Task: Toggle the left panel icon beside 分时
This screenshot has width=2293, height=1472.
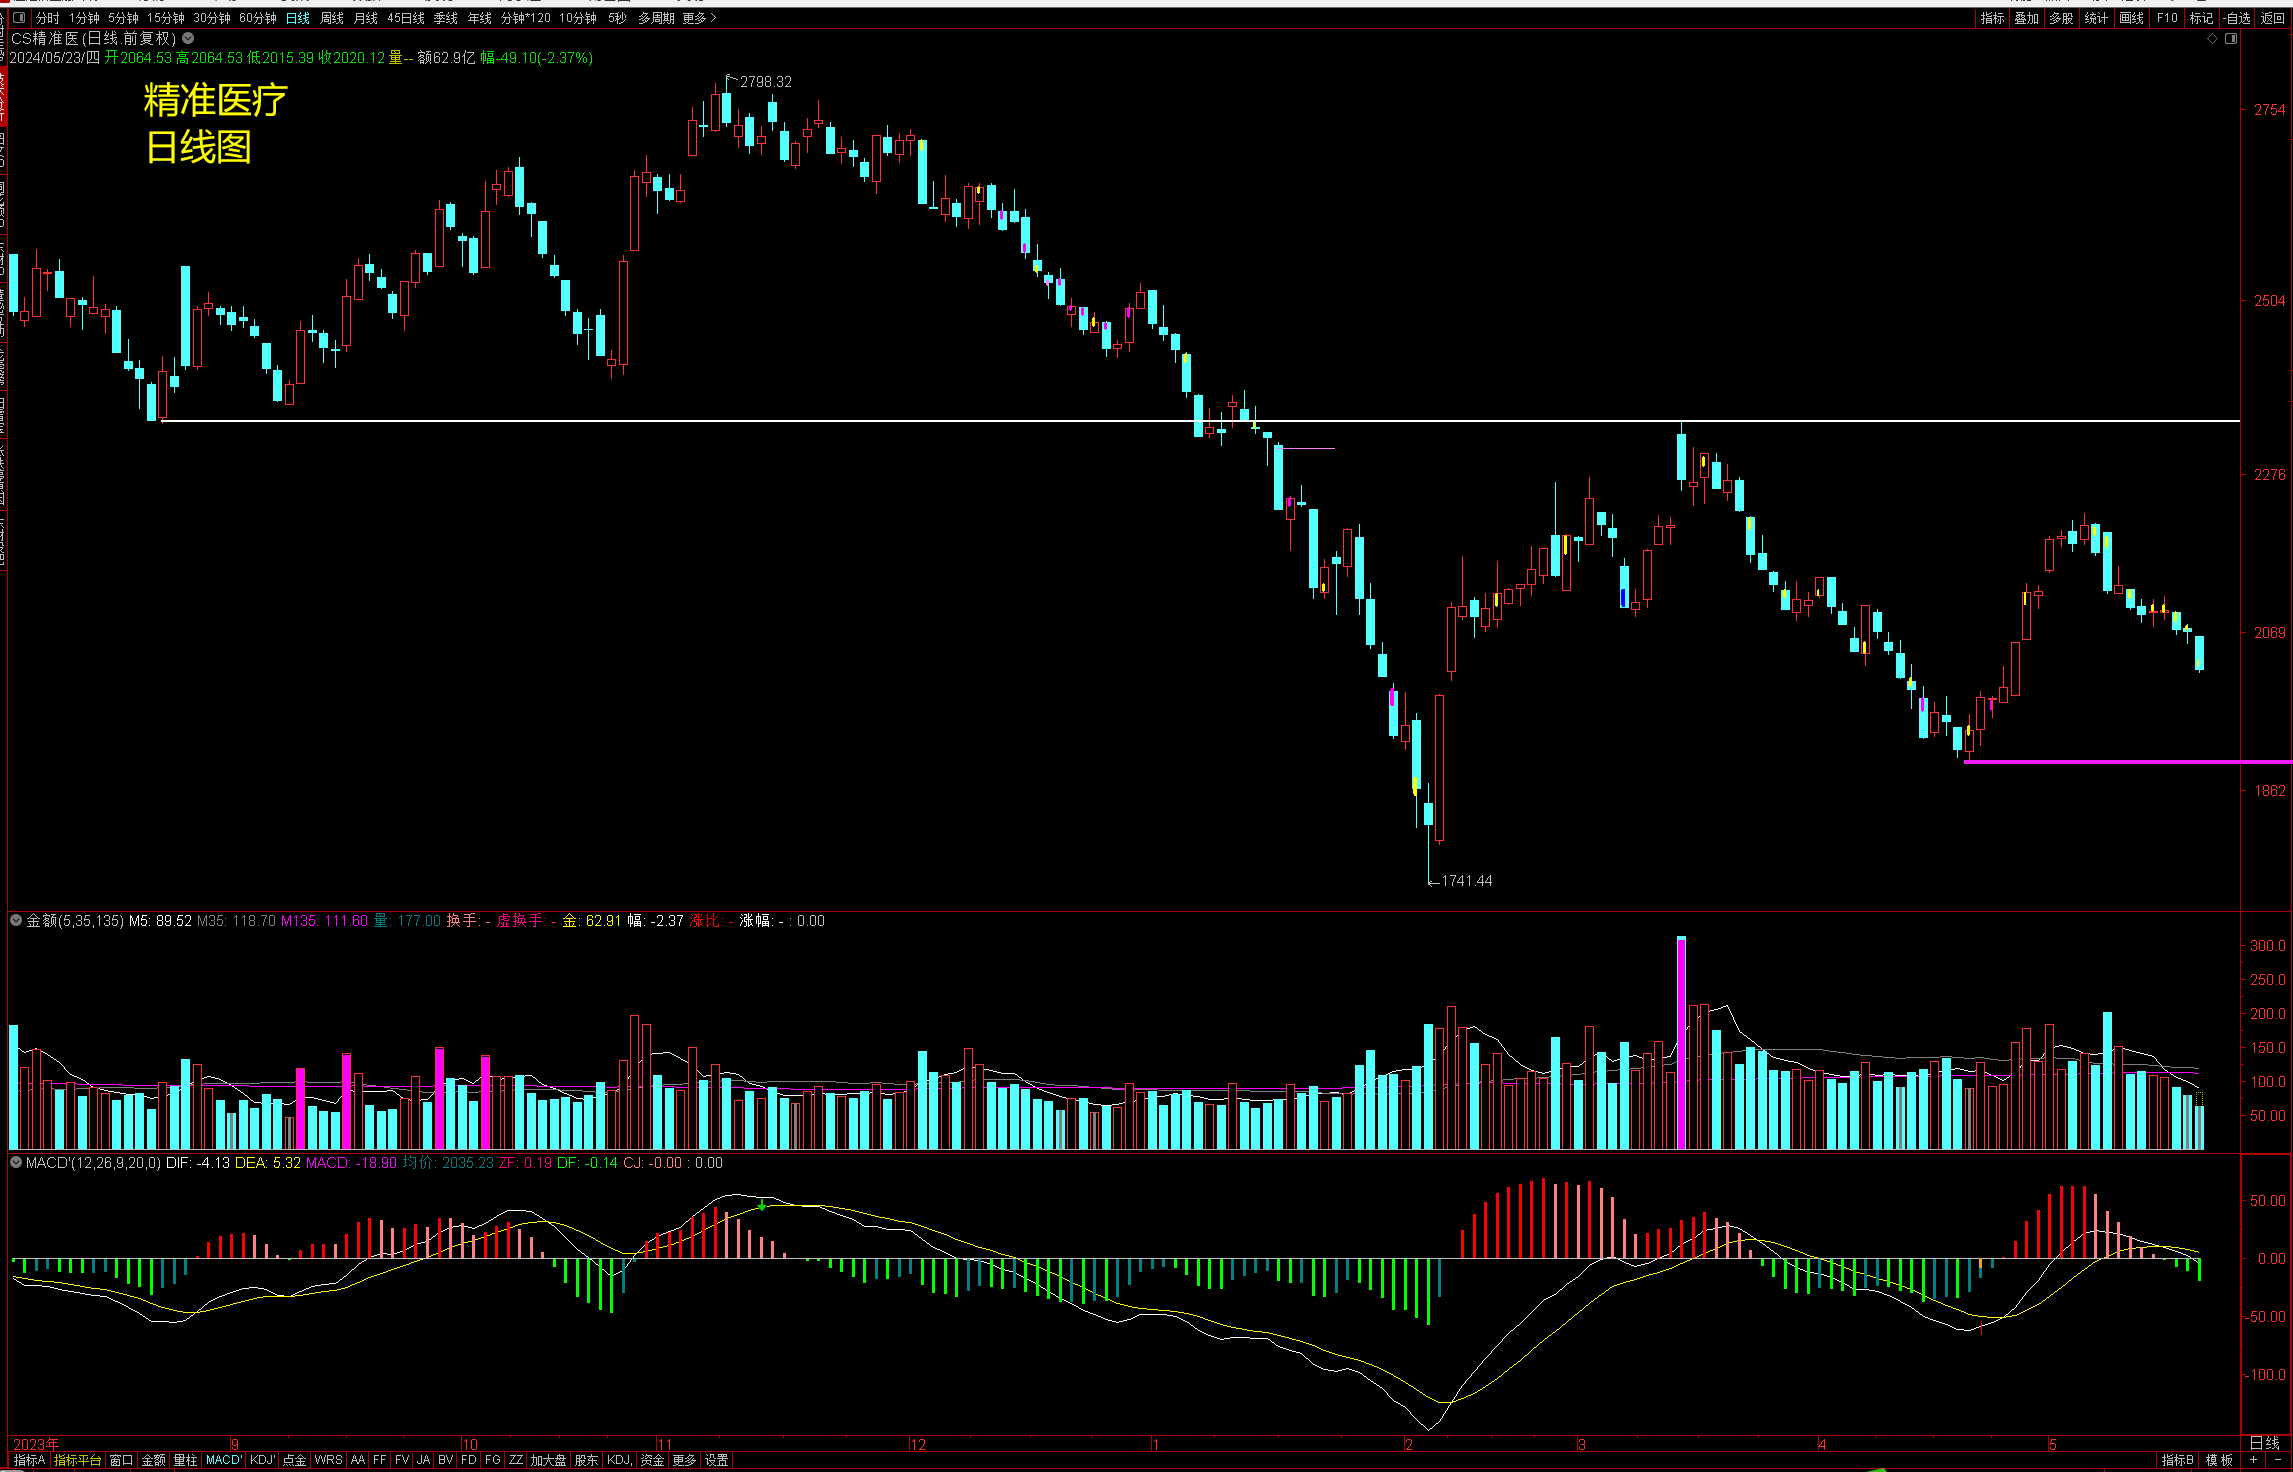Action: point(19,18)
